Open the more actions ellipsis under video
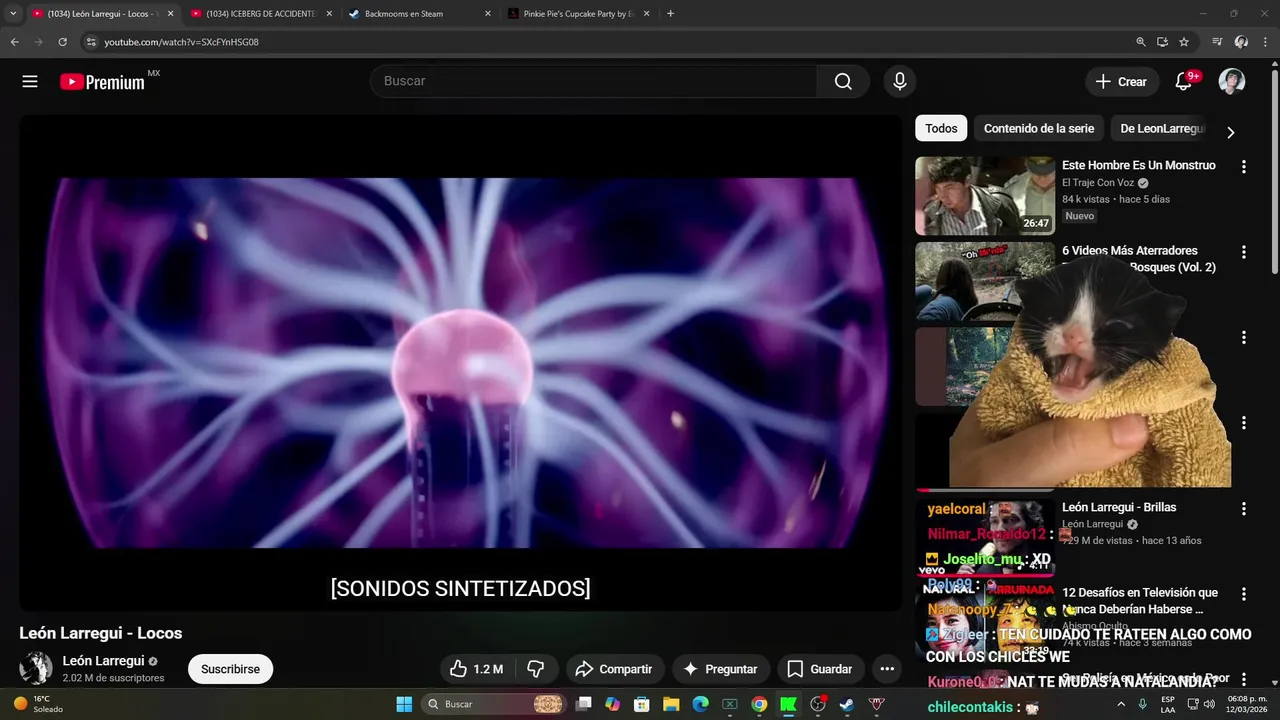Viewport: 1280px width, 720px height. [x=887, y=669]
